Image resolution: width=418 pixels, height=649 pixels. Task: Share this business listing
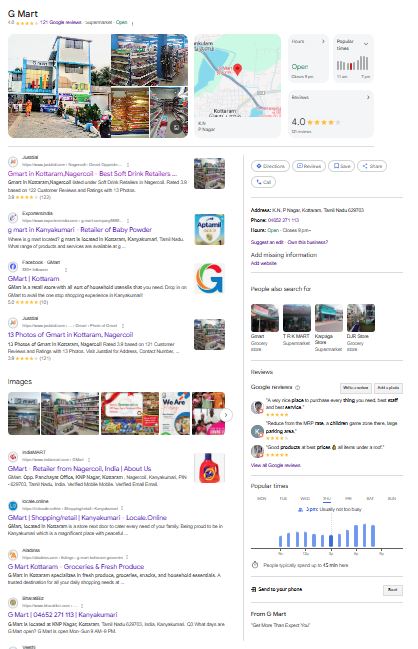tap(372, 166)
